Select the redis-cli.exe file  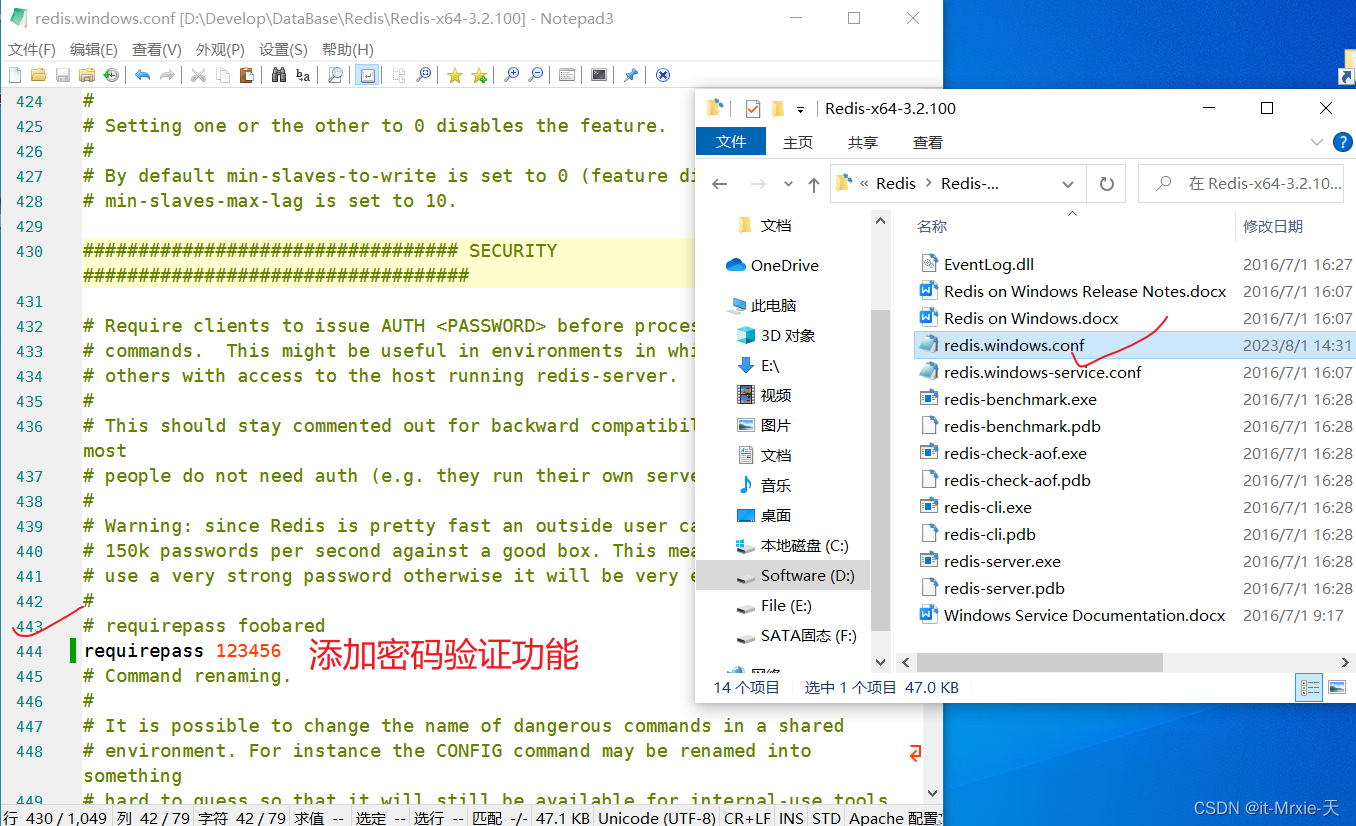click(988, 507)
